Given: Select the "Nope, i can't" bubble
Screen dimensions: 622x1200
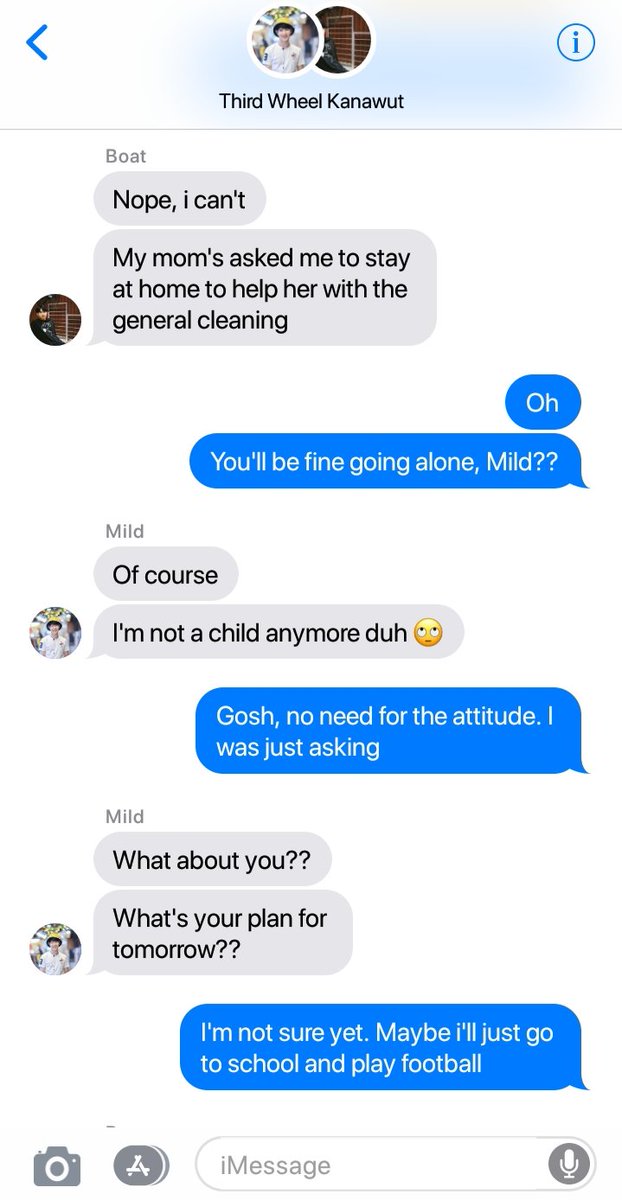Looking at the screenshot, I should pos(180,200).
